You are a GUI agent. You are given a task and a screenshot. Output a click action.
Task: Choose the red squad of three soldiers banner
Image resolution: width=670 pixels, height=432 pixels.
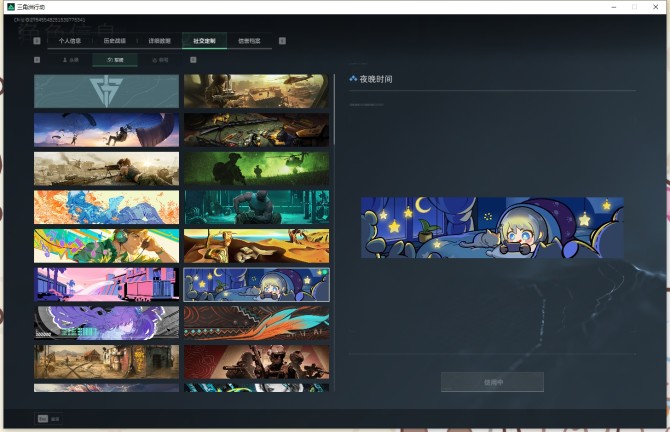click(x=256, y=362)
